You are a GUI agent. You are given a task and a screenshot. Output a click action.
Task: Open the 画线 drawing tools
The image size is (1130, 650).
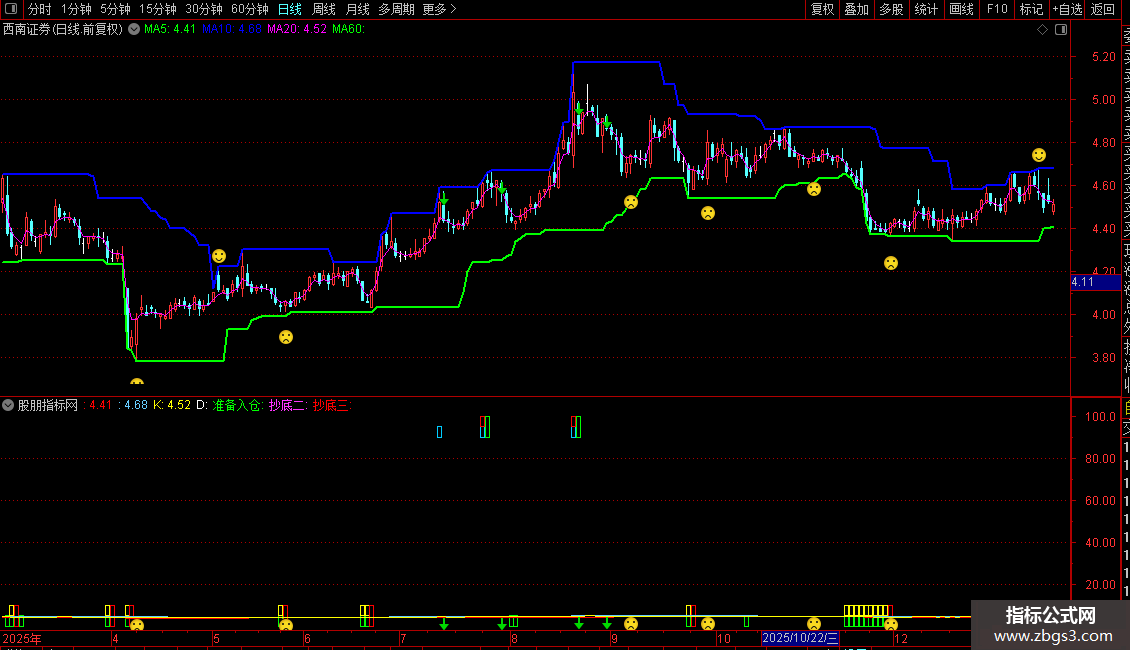(961, 9)
